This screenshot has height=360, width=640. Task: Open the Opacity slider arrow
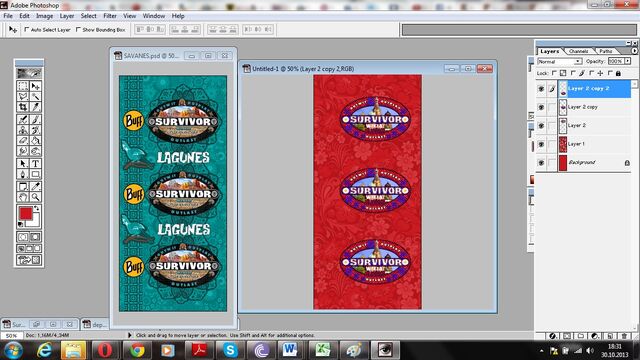627,61
